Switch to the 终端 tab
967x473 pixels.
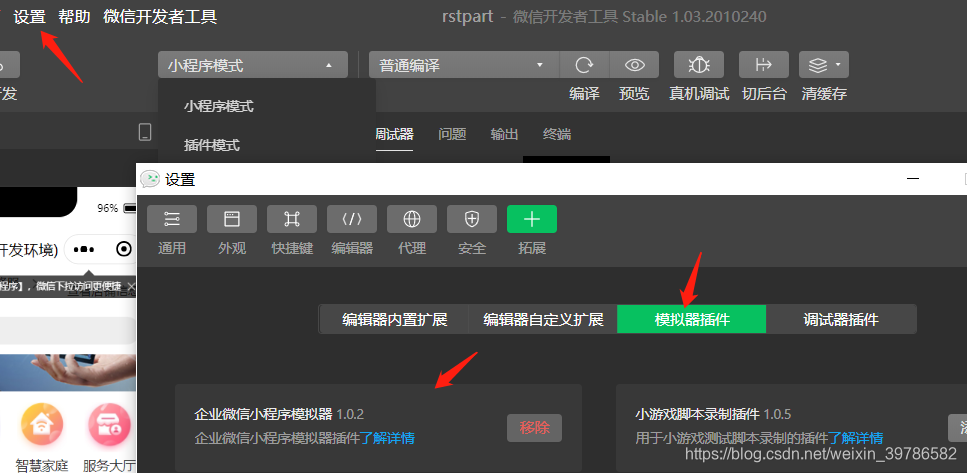pyautogui.click(x=557, y=134)
